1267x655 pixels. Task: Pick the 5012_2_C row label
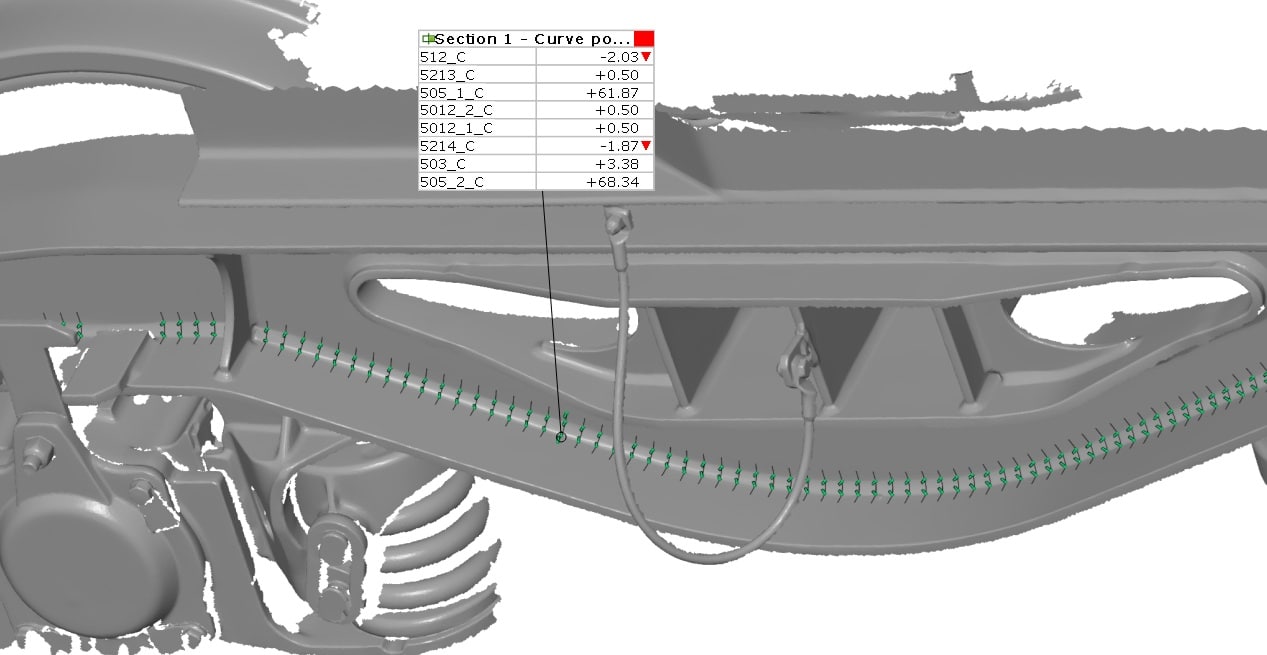(456, 110)
